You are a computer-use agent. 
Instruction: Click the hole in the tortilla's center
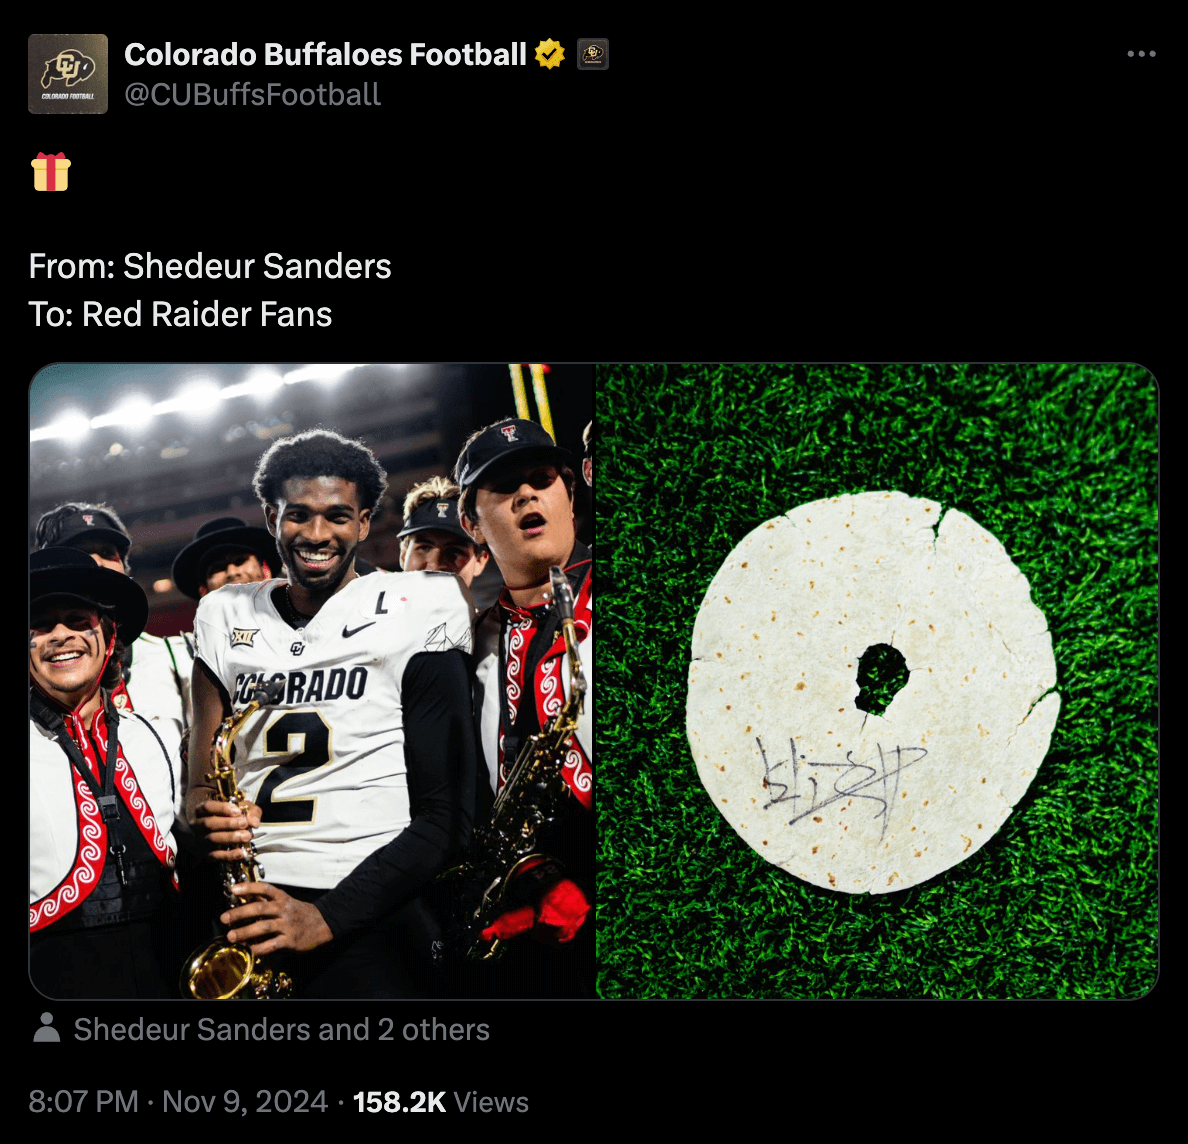880,678
